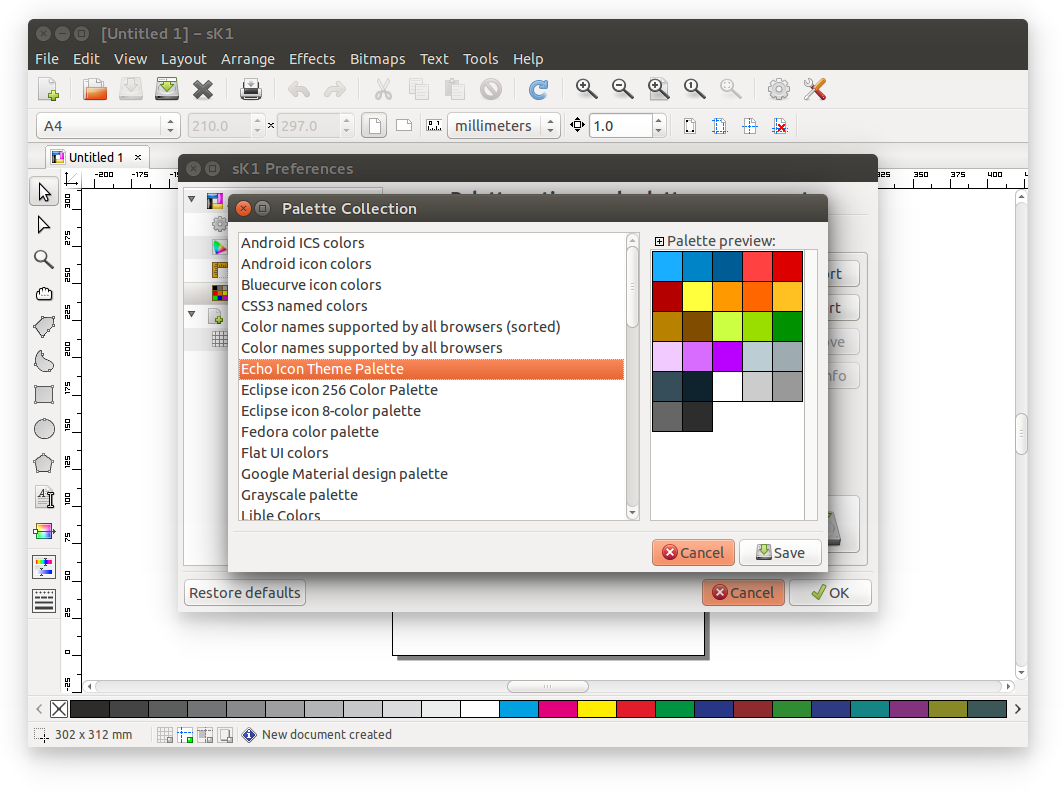
Task: Select Google Material design palette entry
Action: (x=432, y=474)
